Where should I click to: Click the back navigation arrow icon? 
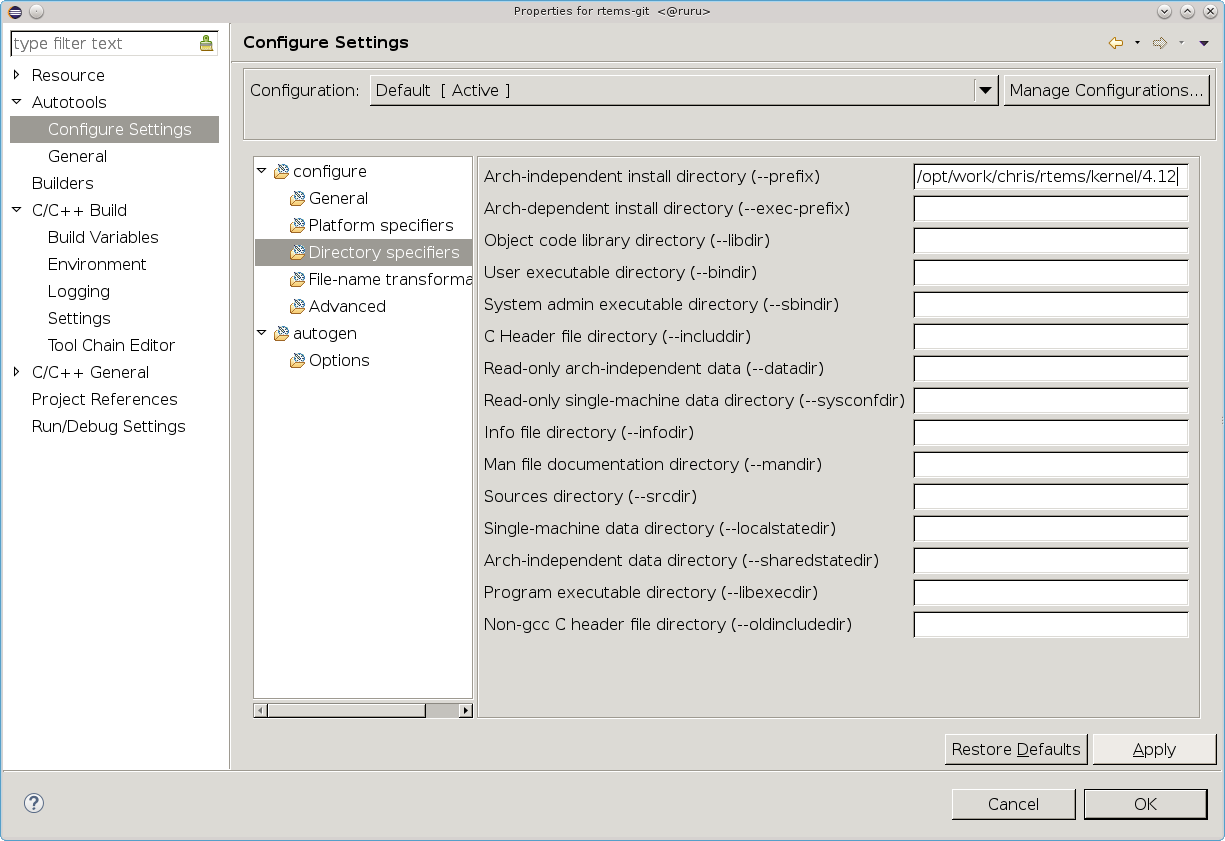coord(1116,43)
